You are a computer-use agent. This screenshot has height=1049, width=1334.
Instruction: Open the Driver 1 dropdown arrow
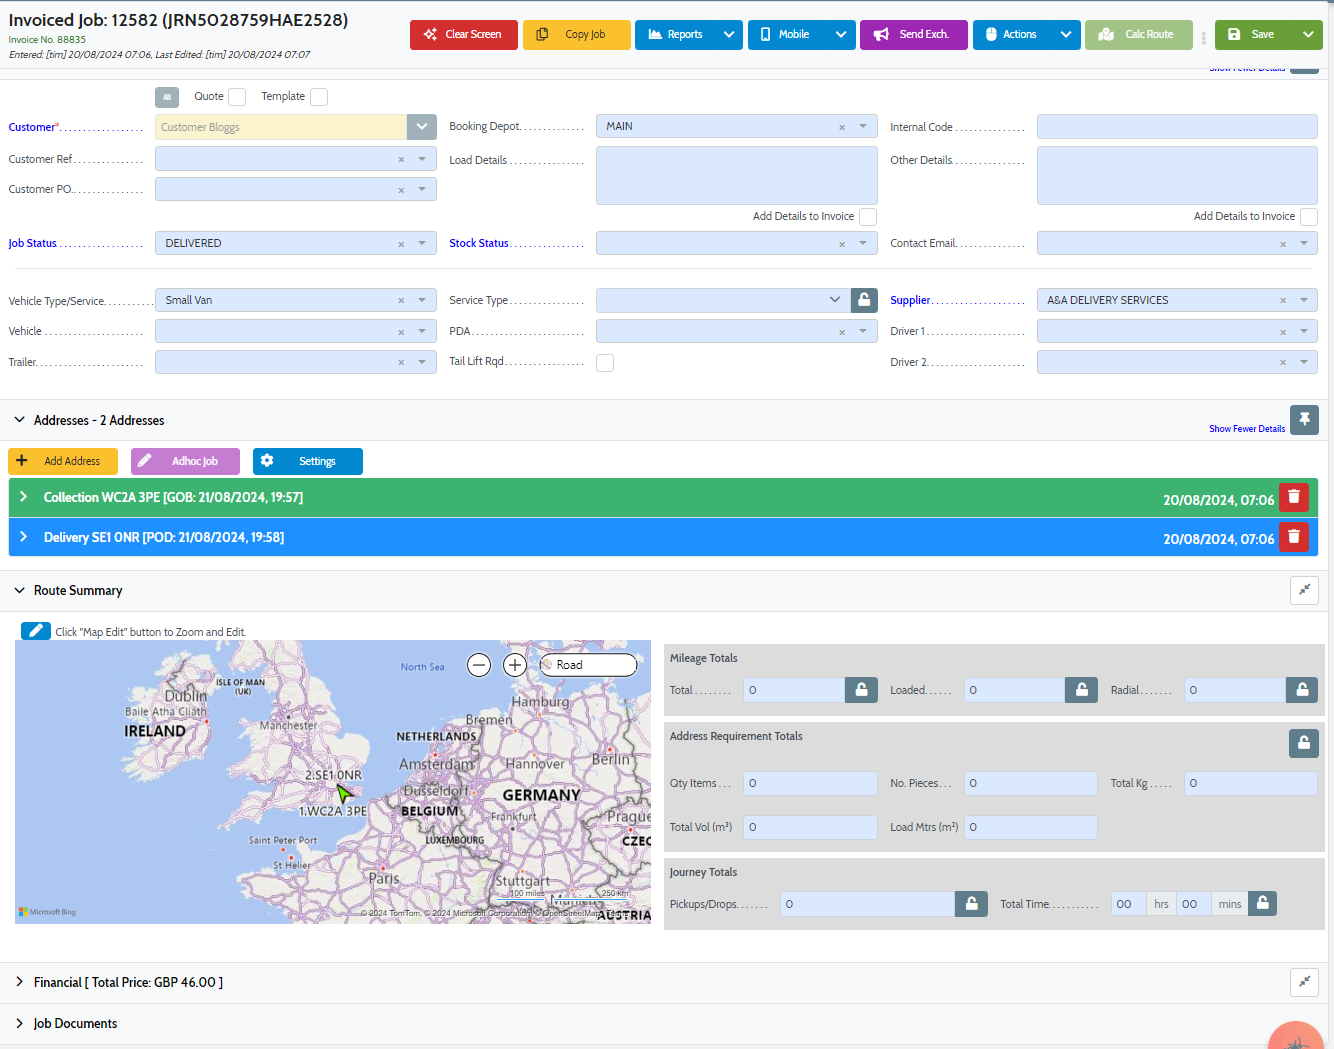tap(1304, 332)
